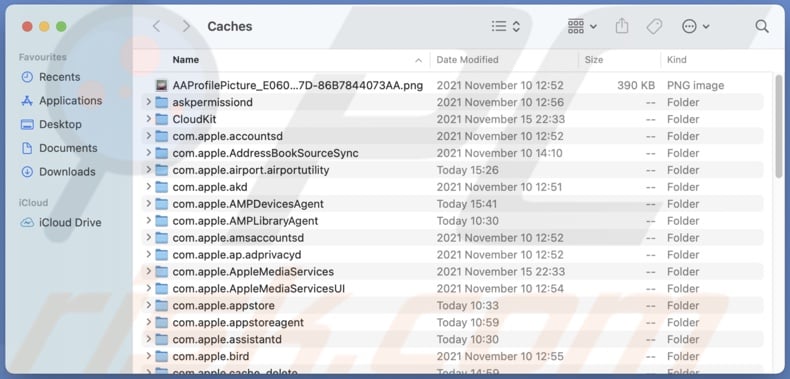Expand the com.apple.accountsd folder
The width and height of the screenshot is (790, 379).
[x=148, y=136]
